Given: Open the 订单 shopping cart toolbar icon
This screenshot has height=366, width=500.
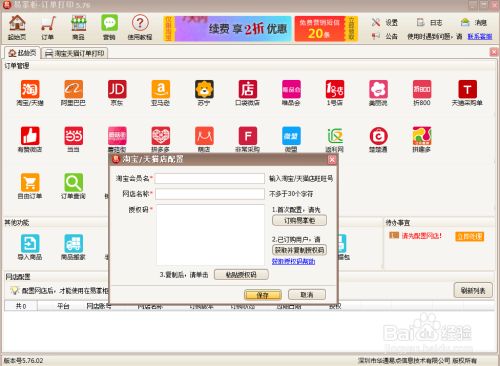Looking at the screenshot, I should pos(48,27).
